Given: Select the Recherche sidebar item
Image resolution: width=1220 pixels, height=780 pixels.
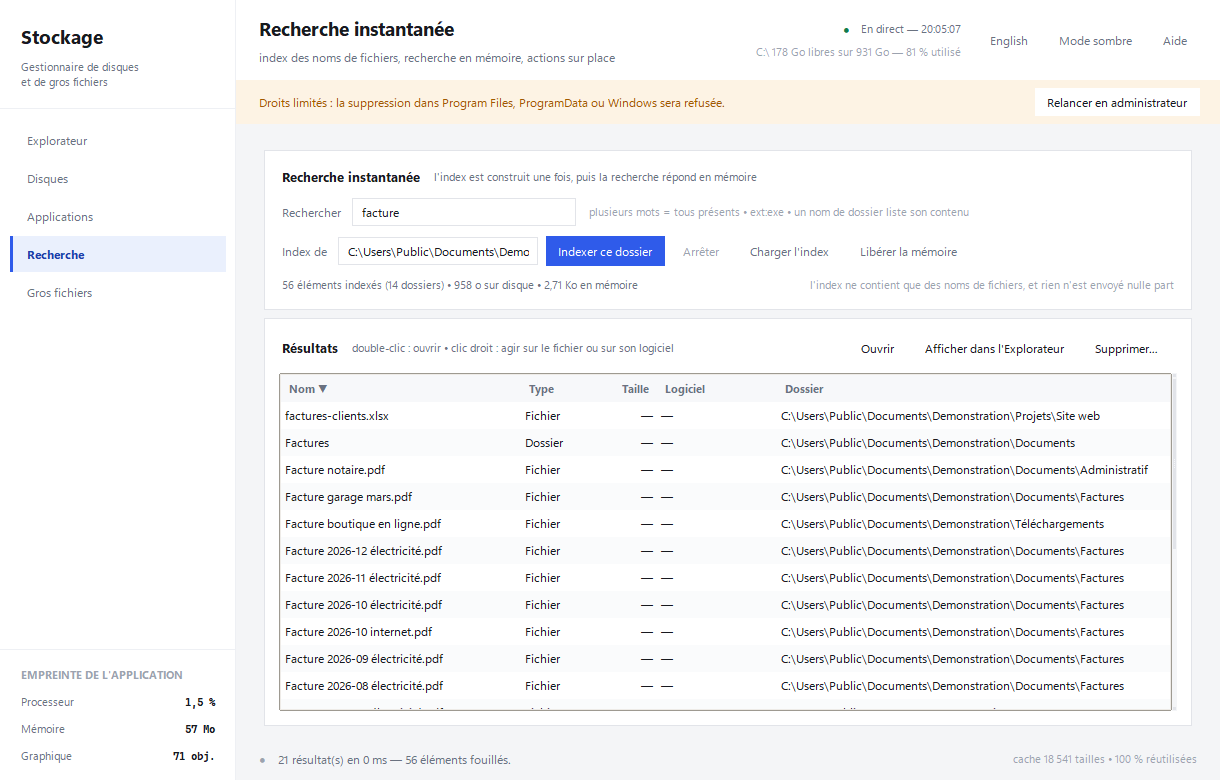Looking at the screenshot, I should 118,255.
